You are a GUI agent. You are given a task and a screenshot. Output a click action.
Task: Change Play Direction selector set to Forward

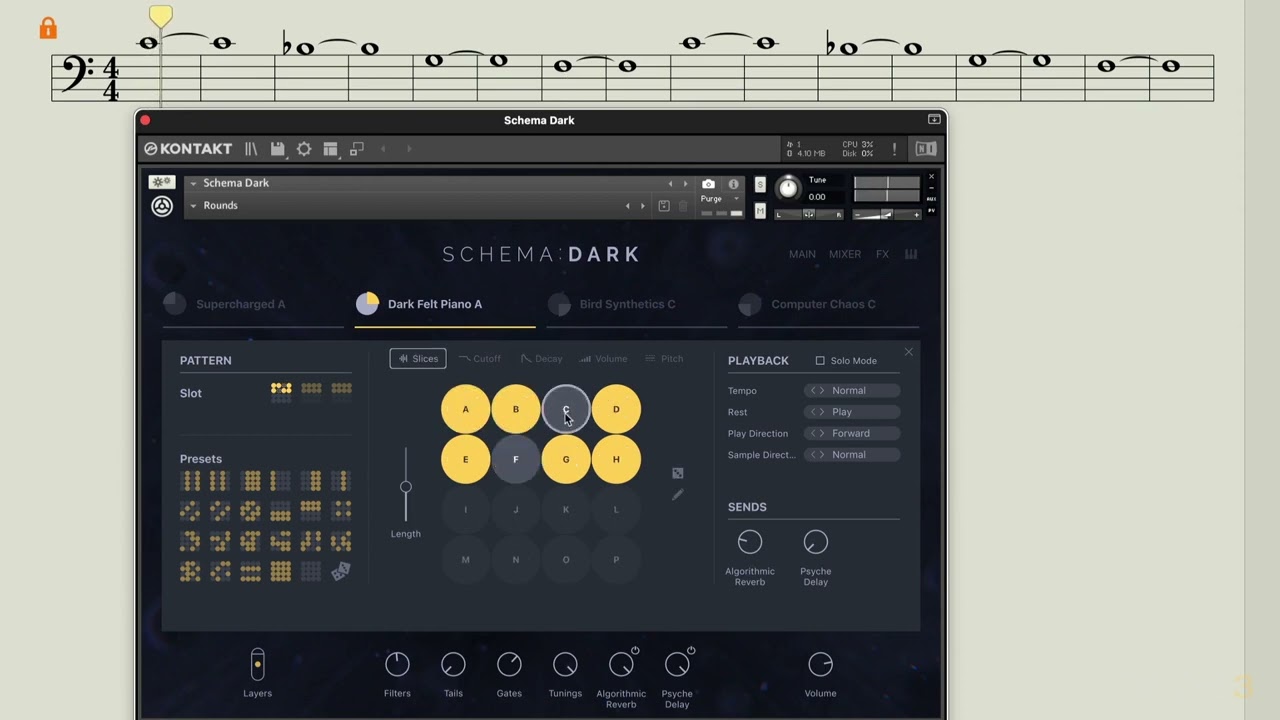pyautogui.click(x=852, y=434)
